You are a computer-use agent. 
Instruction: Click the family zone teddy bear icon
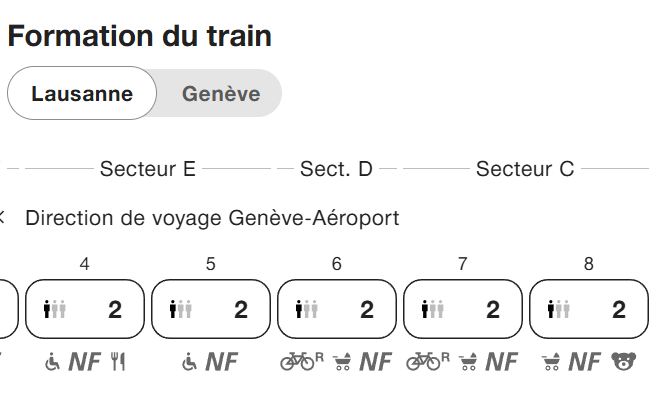pos(624,362)
